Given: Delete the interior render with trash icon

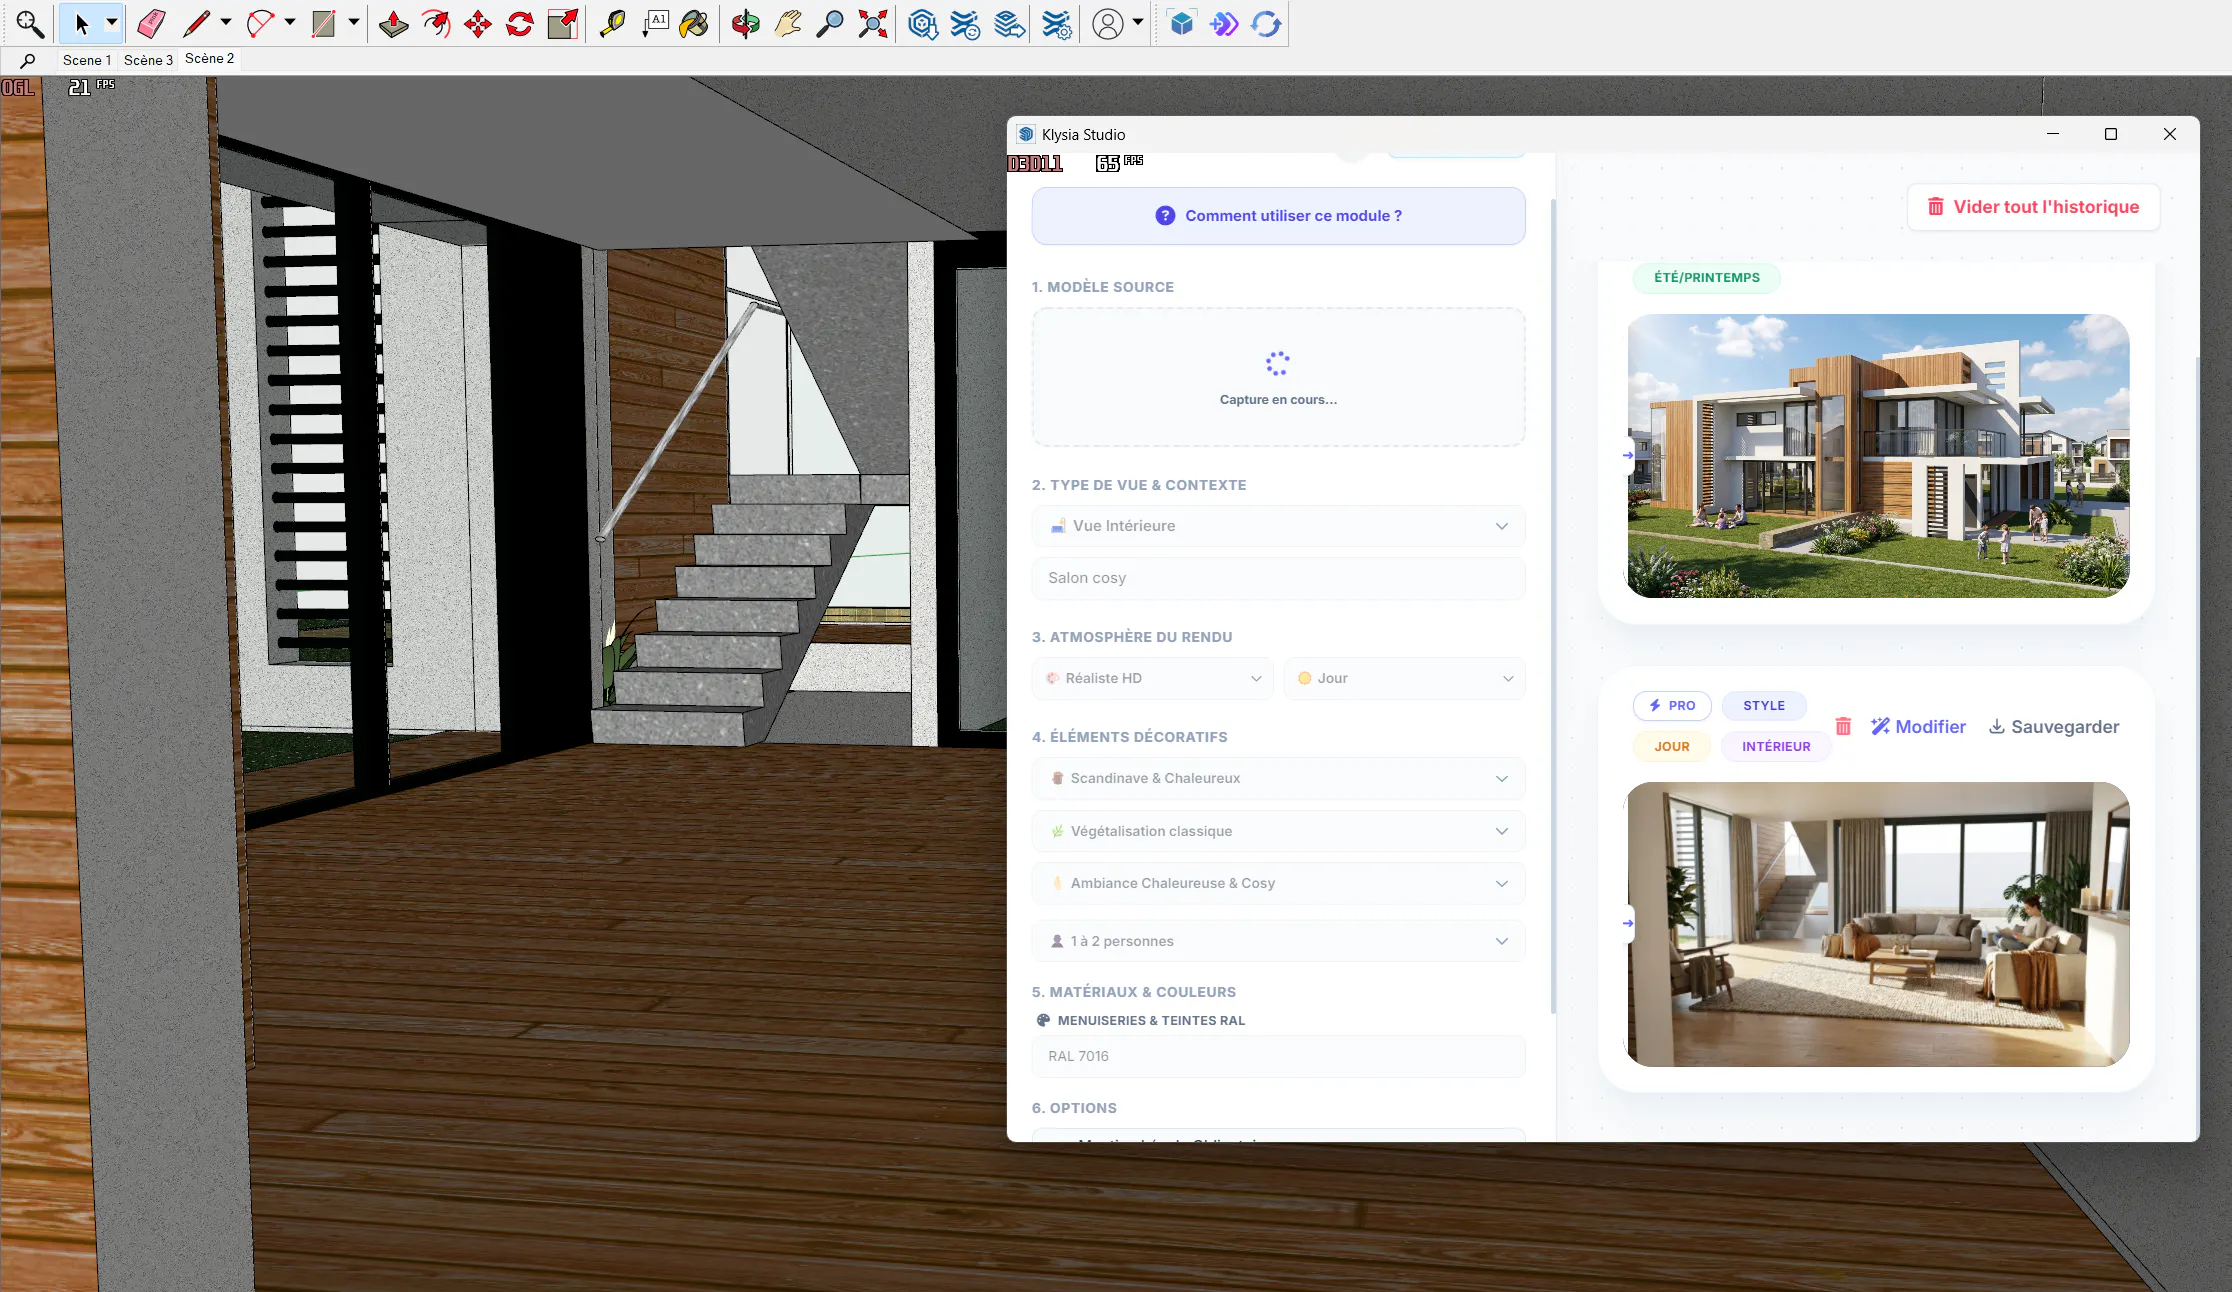Looking at the screenshot, I should click(x=1843, y=727).
